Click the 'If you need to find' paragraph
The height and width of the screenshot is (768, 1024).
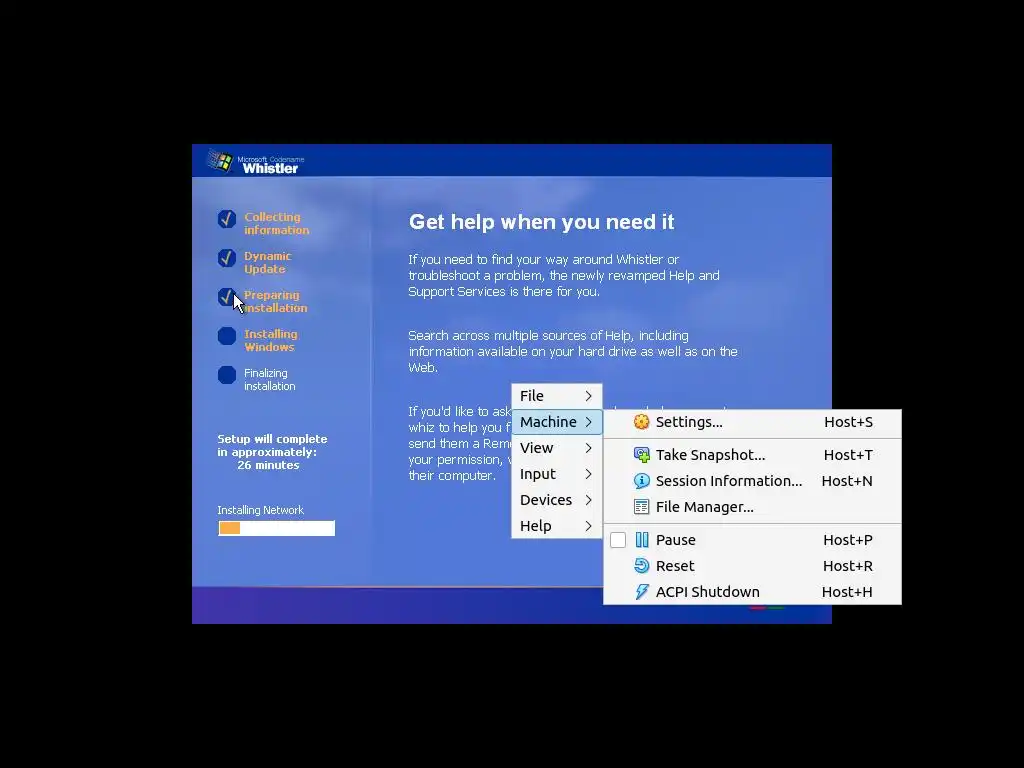pos(564,276)
